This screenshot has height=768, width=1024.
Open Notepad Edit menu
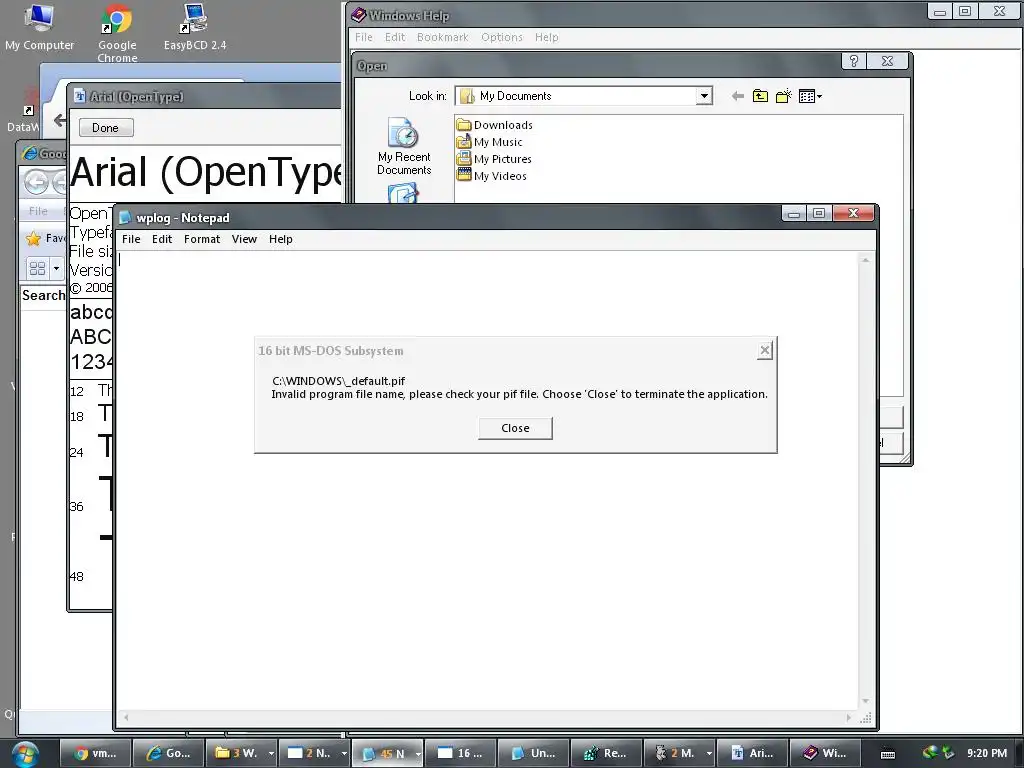[x=162, y=239]
